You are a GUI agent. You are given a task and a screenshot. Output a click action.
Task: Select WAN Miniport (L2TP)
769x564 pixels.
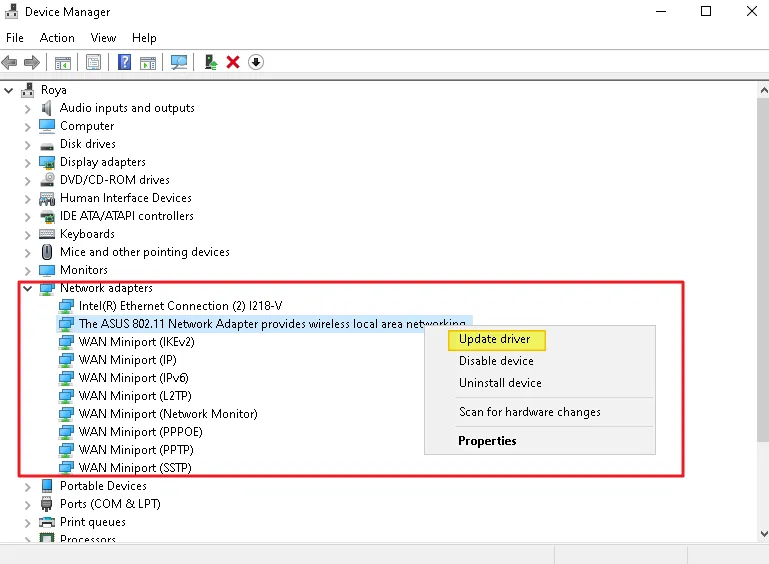(135, 396)
